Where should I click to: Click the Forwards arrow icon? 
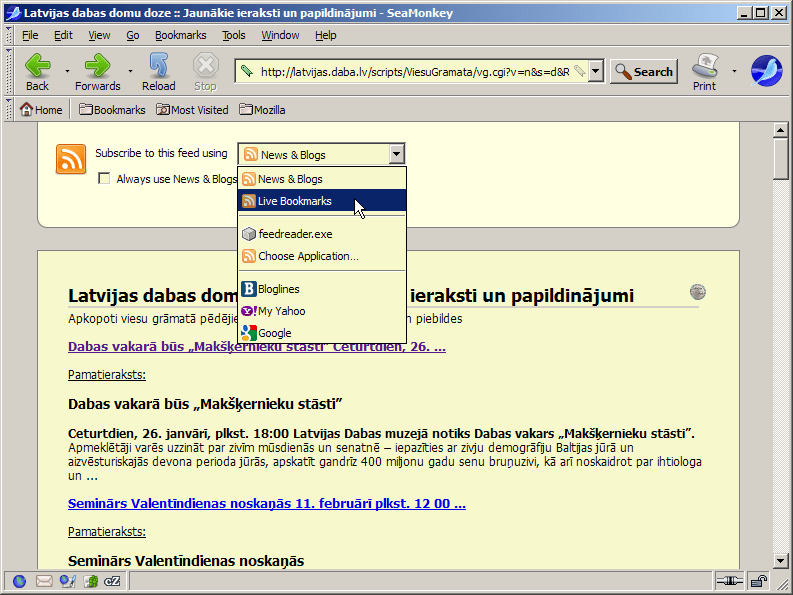tap(97, 65)
